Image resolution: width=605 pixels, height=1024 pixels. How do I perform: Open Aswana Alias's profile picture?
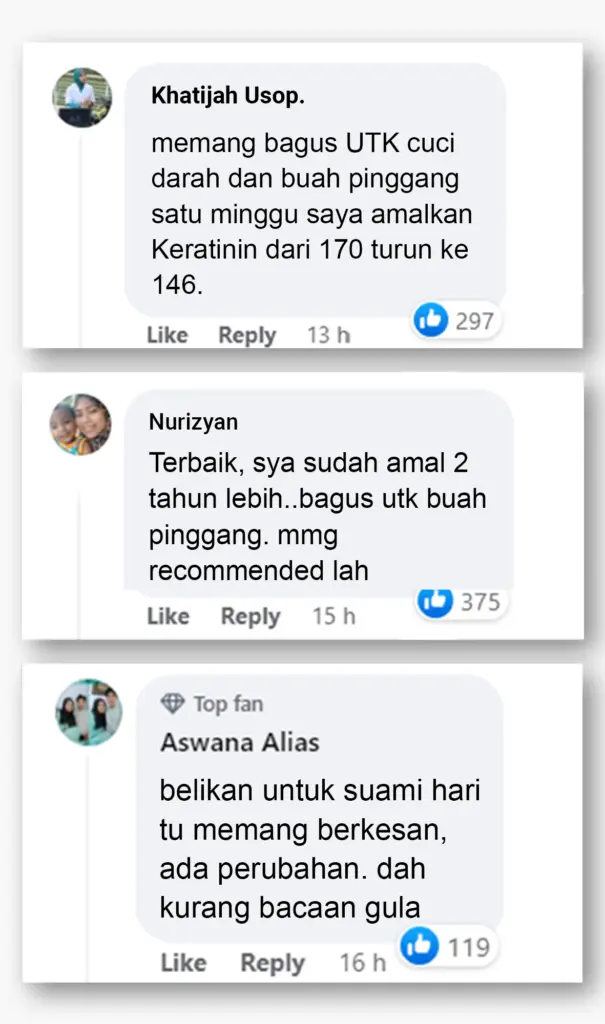click(89, 712)
